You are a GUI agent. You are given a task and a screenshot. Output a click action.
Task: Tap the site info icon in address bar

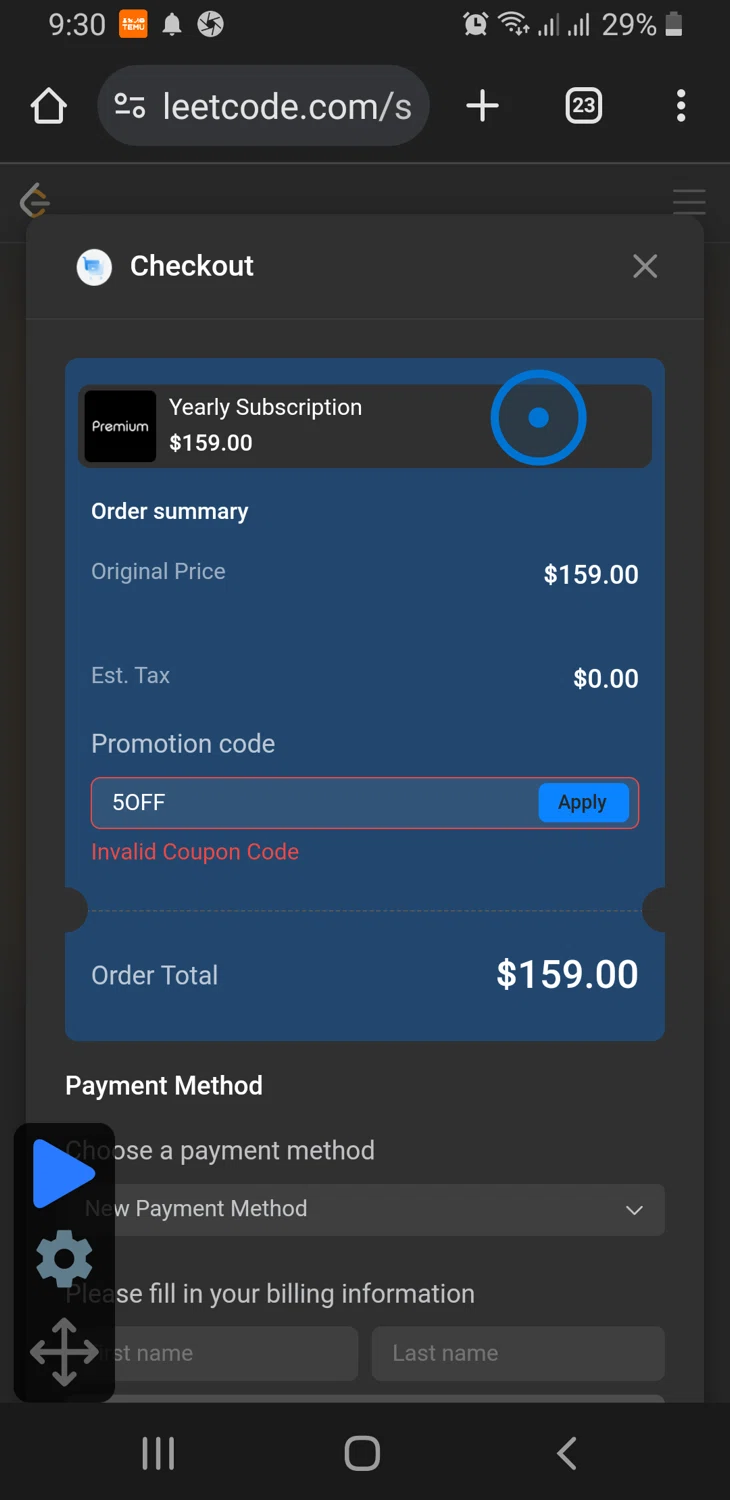[130, 106]
